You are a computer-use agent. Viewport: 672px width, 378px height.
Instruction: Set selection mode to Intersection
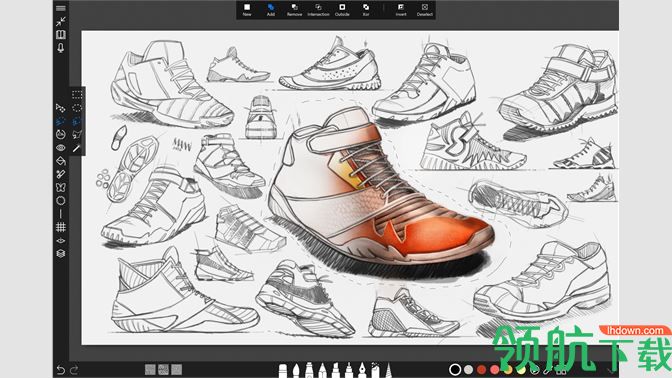point(318,10)
